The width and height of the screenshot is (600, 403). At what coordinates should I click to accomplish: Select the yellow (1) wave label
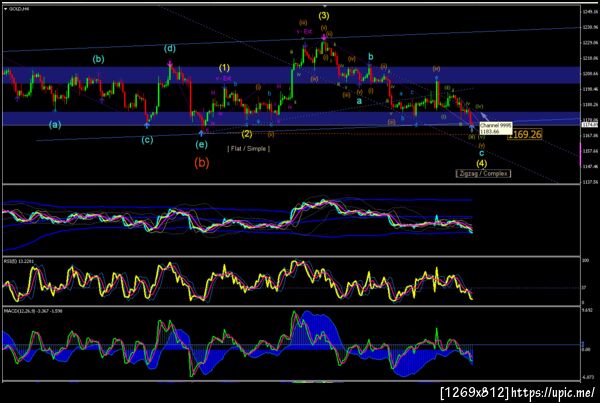click(224, 68)
